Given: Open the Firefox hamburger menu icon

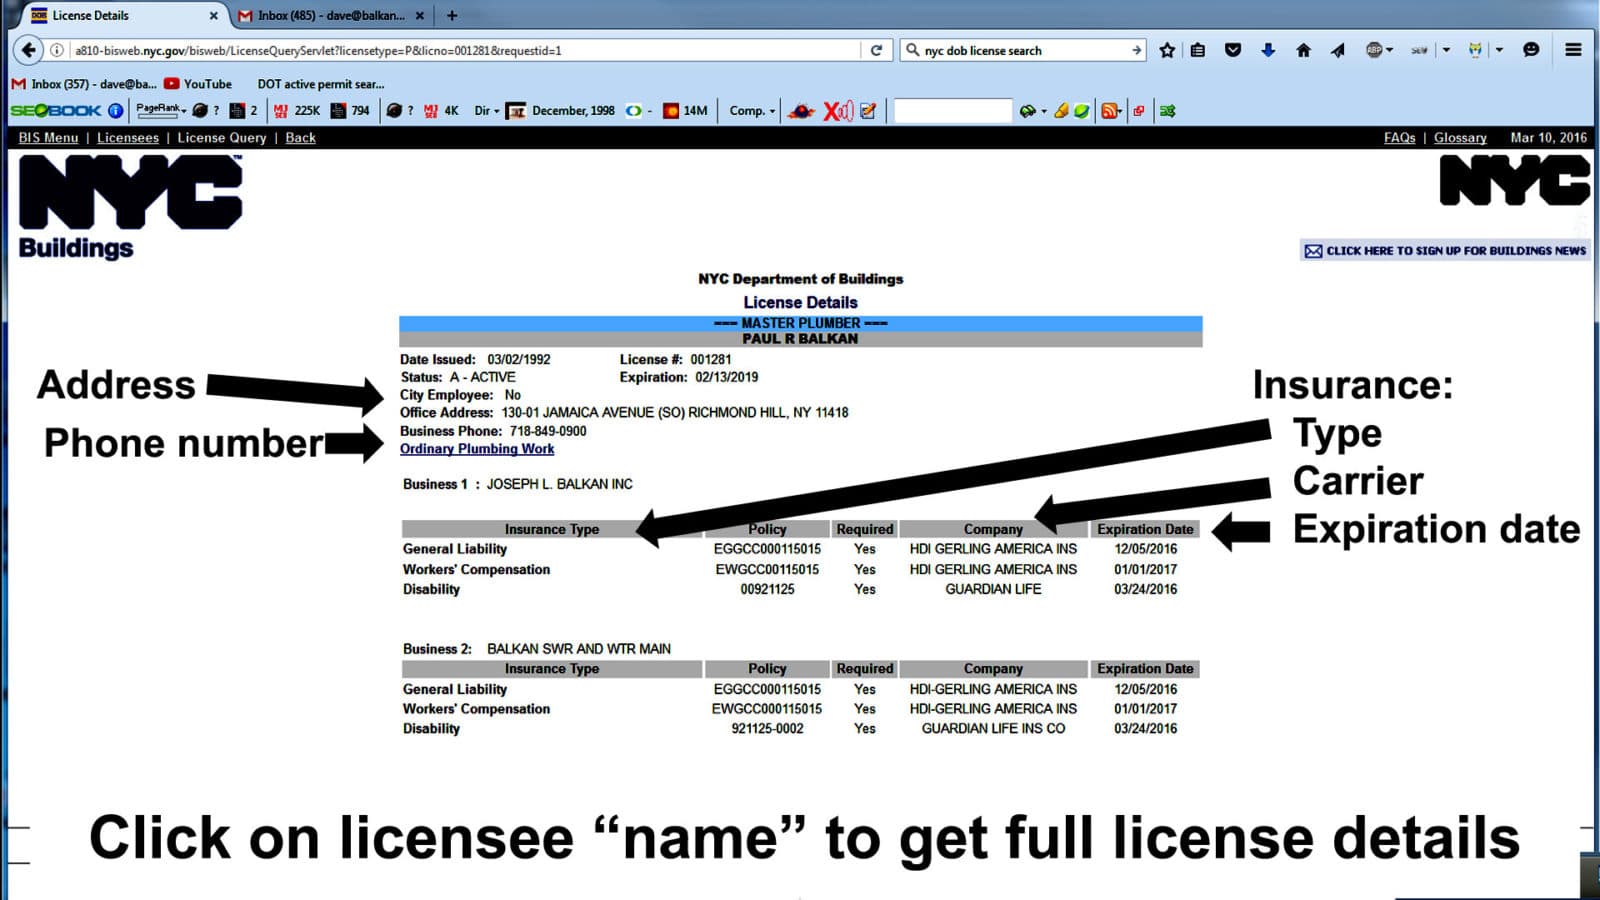Looking at the screenshot, I should [x=1572, y=50].
